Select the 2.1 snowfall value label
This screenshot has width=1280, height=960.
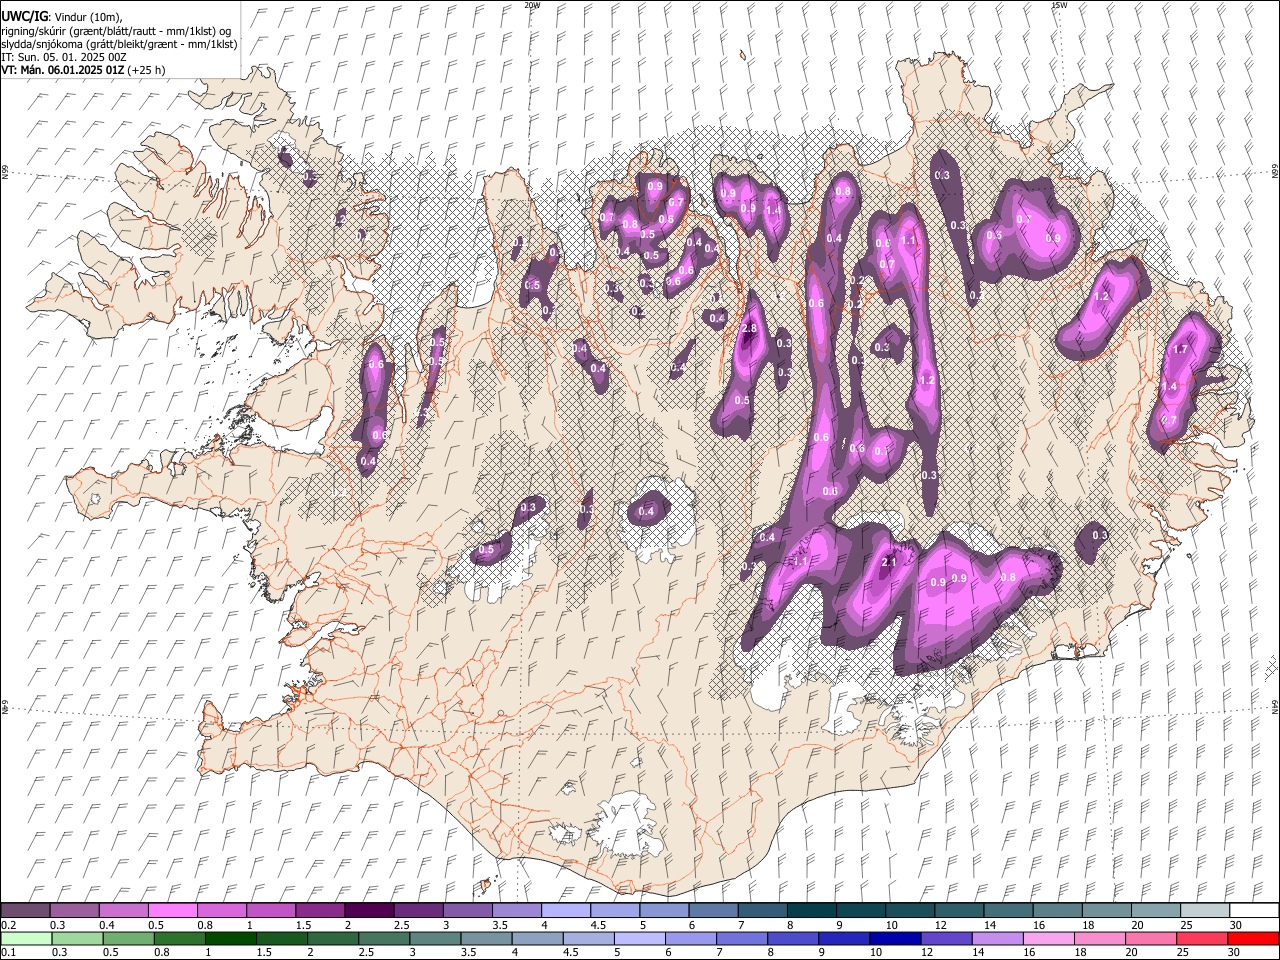pyautogui.click(x=890, y=563)
